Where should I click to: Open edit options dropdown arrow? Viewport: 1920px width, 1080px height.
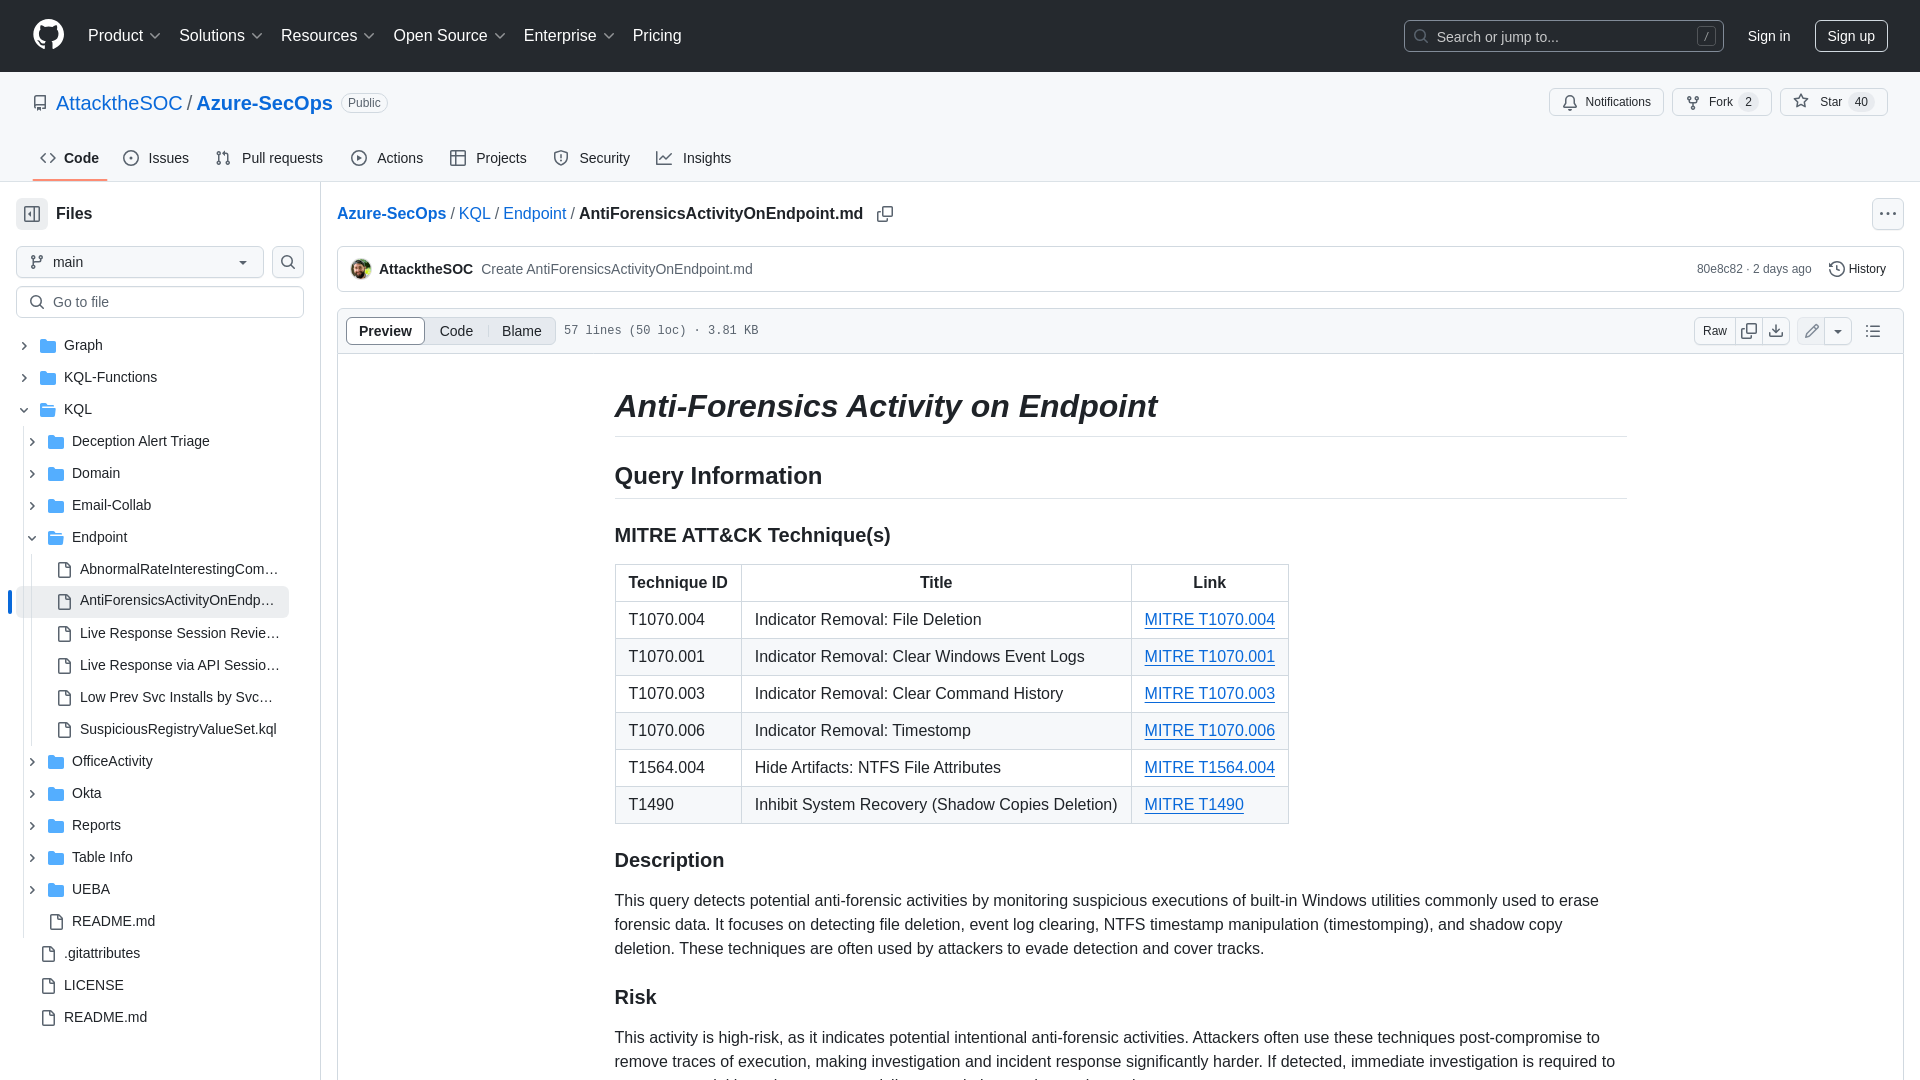tap(1838, 331)
